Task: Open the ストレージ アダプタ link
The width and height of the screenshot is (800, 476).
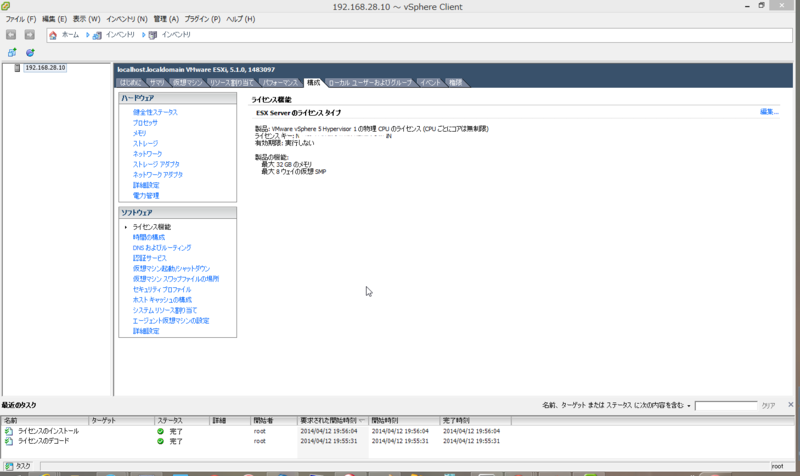Action: [156, 164]
